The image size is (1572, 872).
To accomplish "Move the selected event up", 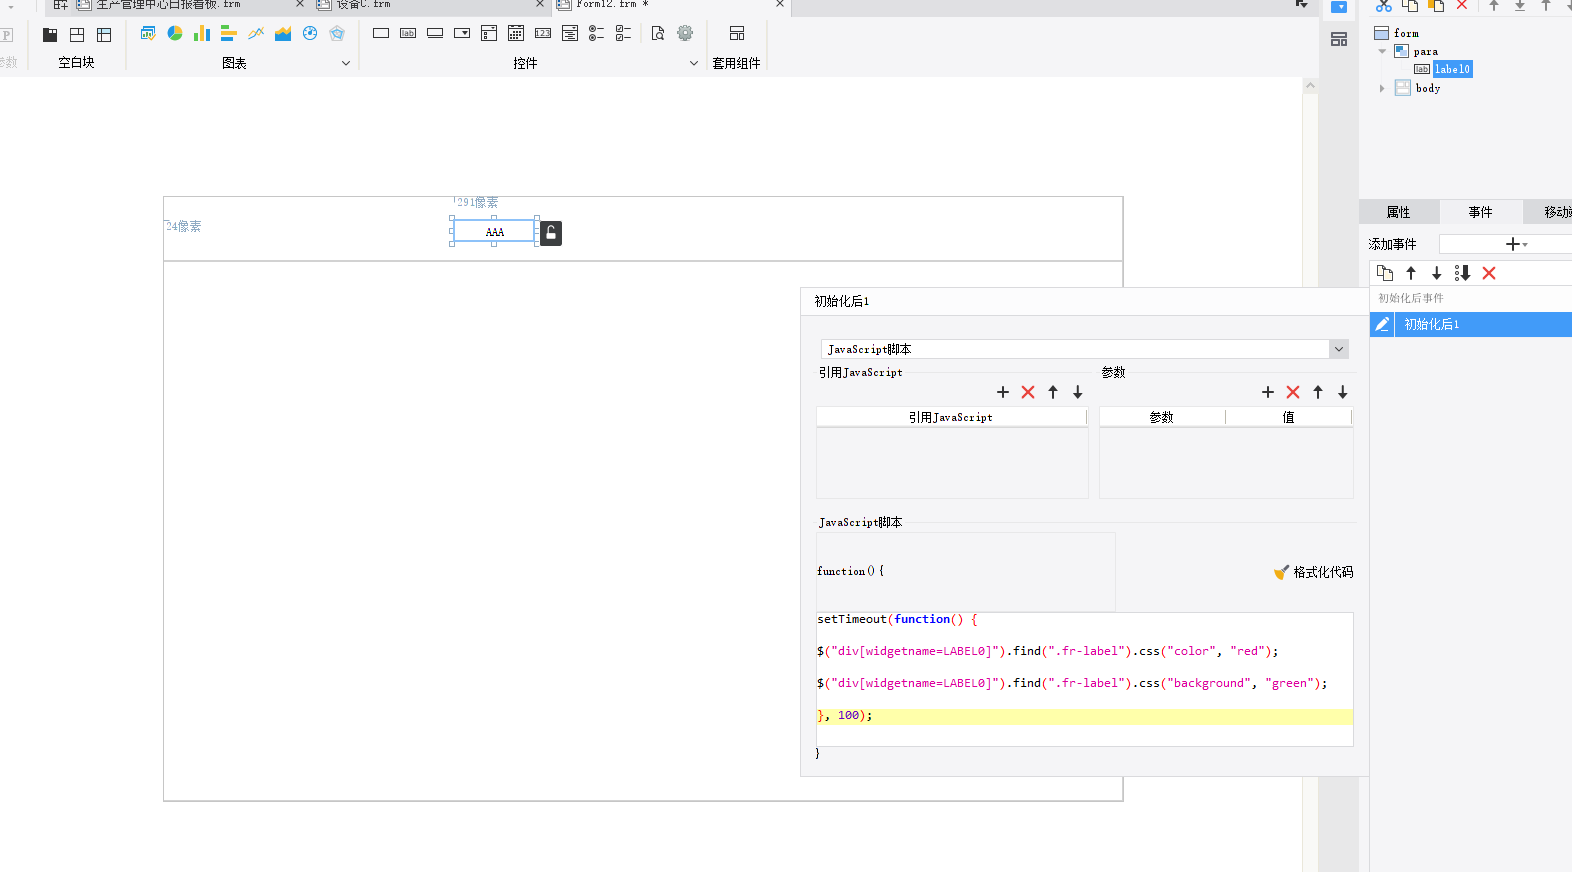I will coord(1411,273).
